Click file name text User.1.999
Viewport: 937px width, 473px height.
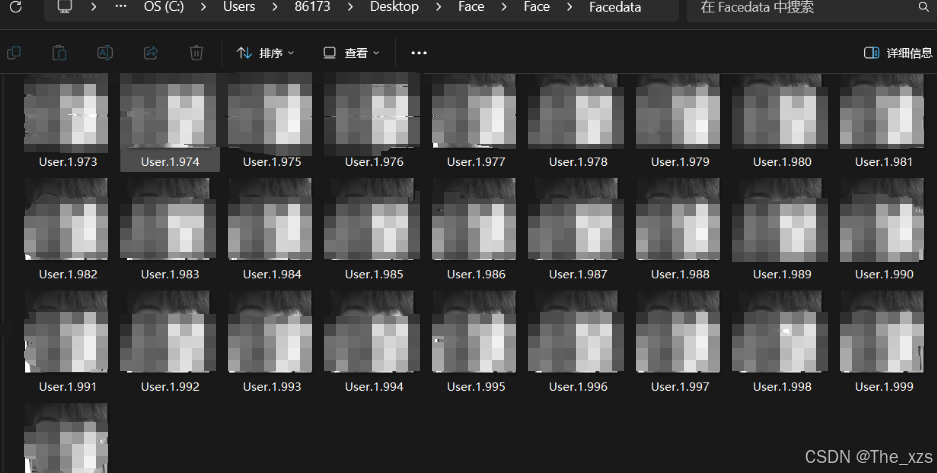pos(884,387)
